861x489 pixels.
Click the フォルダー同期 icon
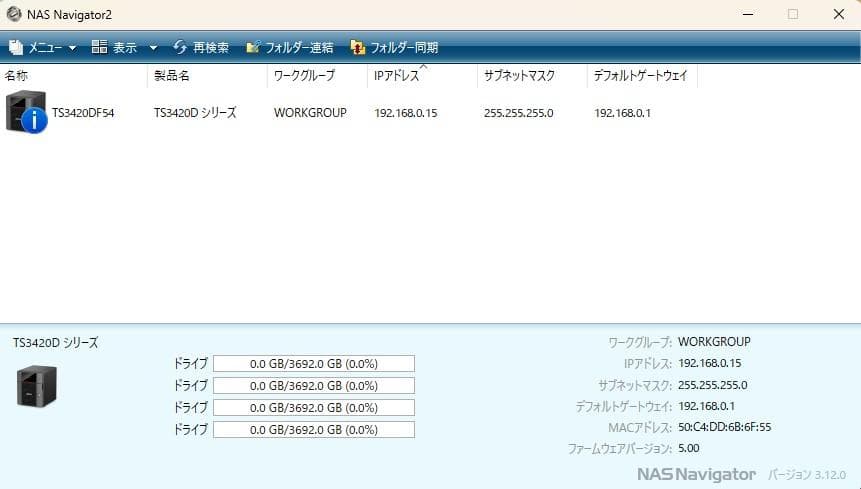[357, 48]
